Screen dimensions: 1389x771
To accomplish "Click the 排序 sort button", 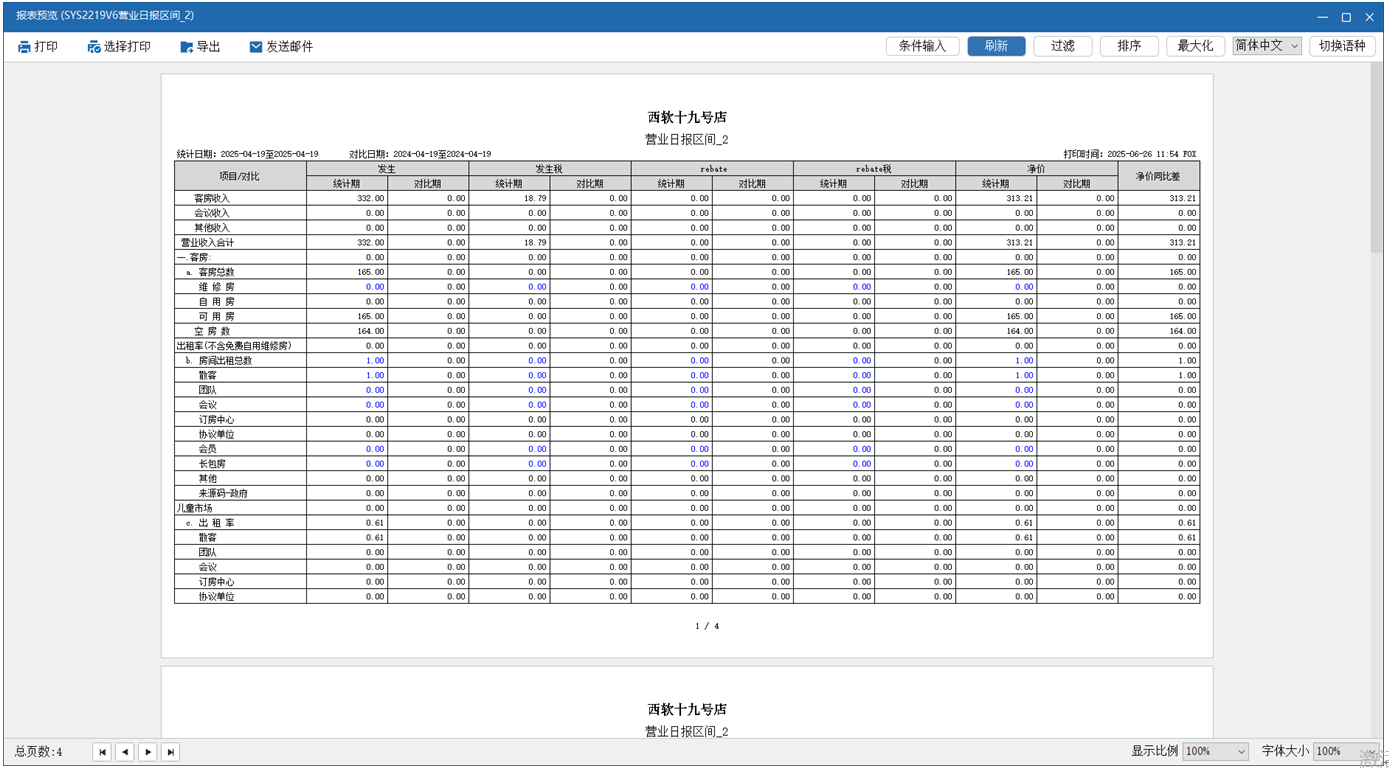I will tap(1129, 46).
